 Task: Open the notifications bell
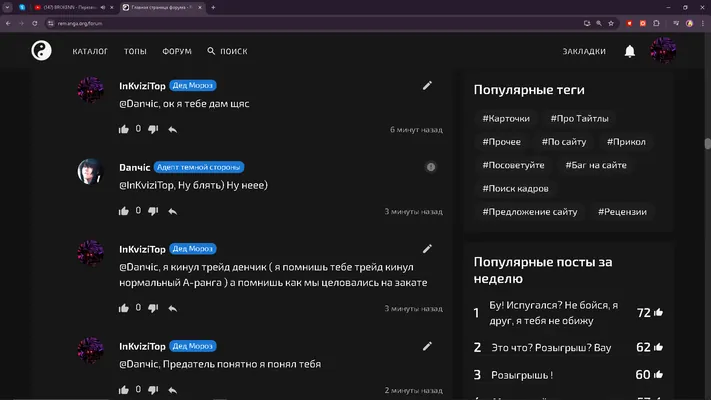[629, 51]
